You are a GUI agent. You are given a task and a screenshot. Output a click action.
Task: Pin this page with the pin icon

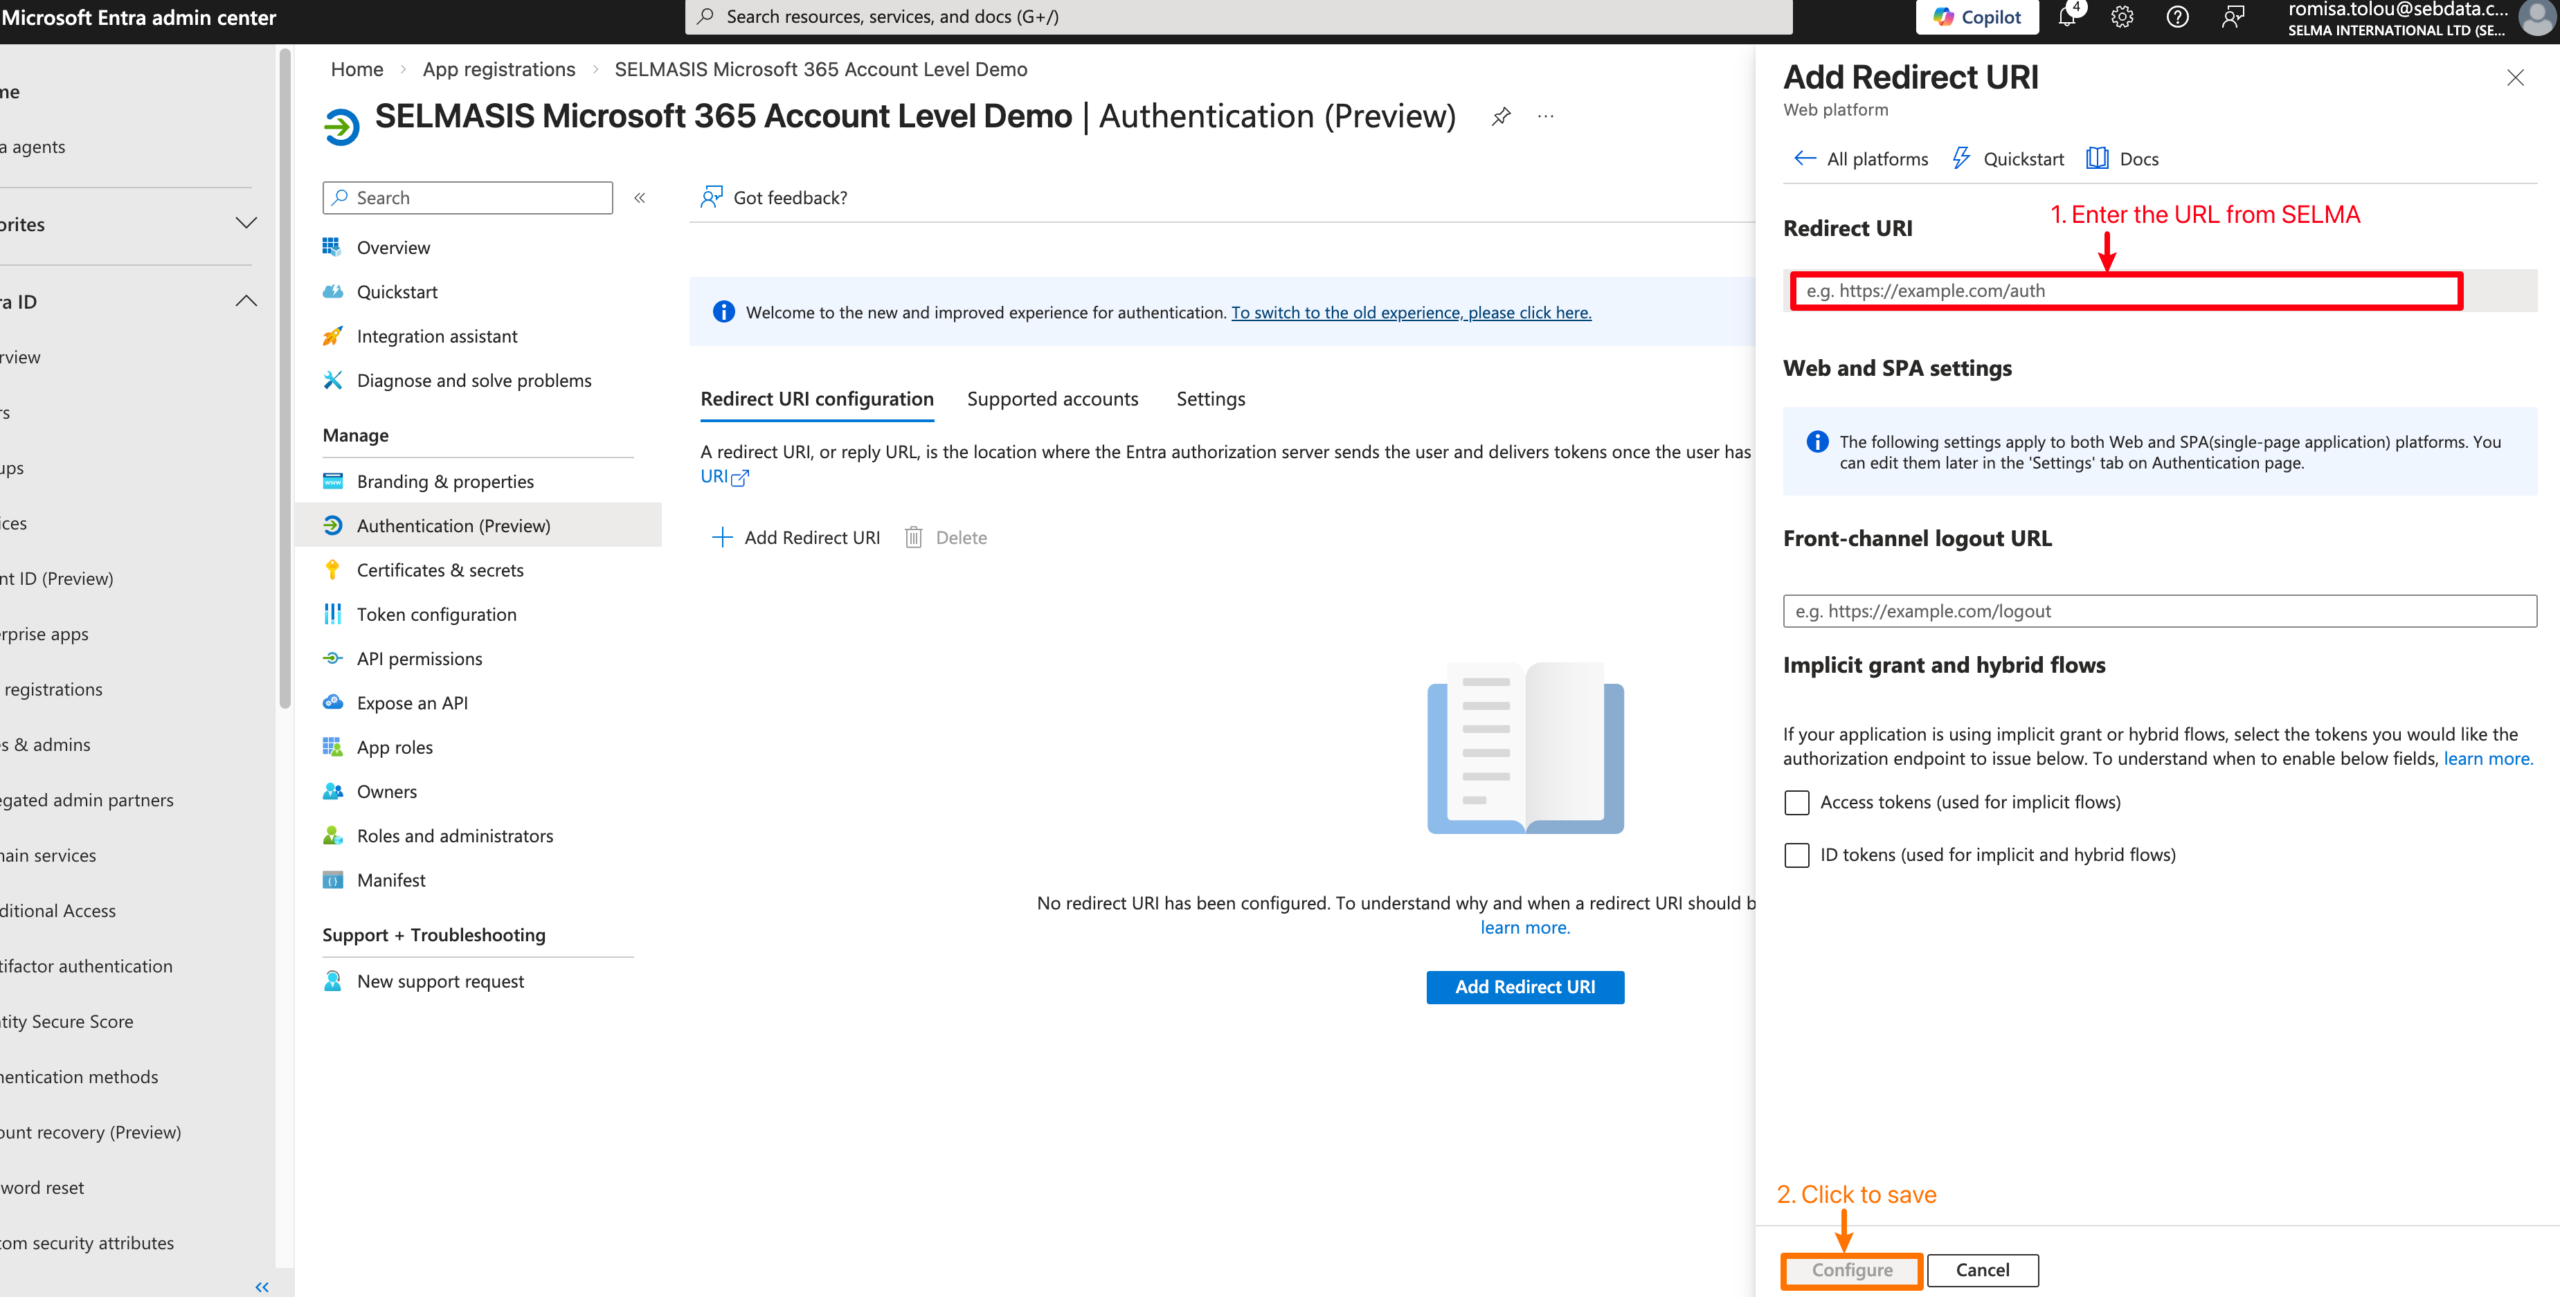point(1501,116)
